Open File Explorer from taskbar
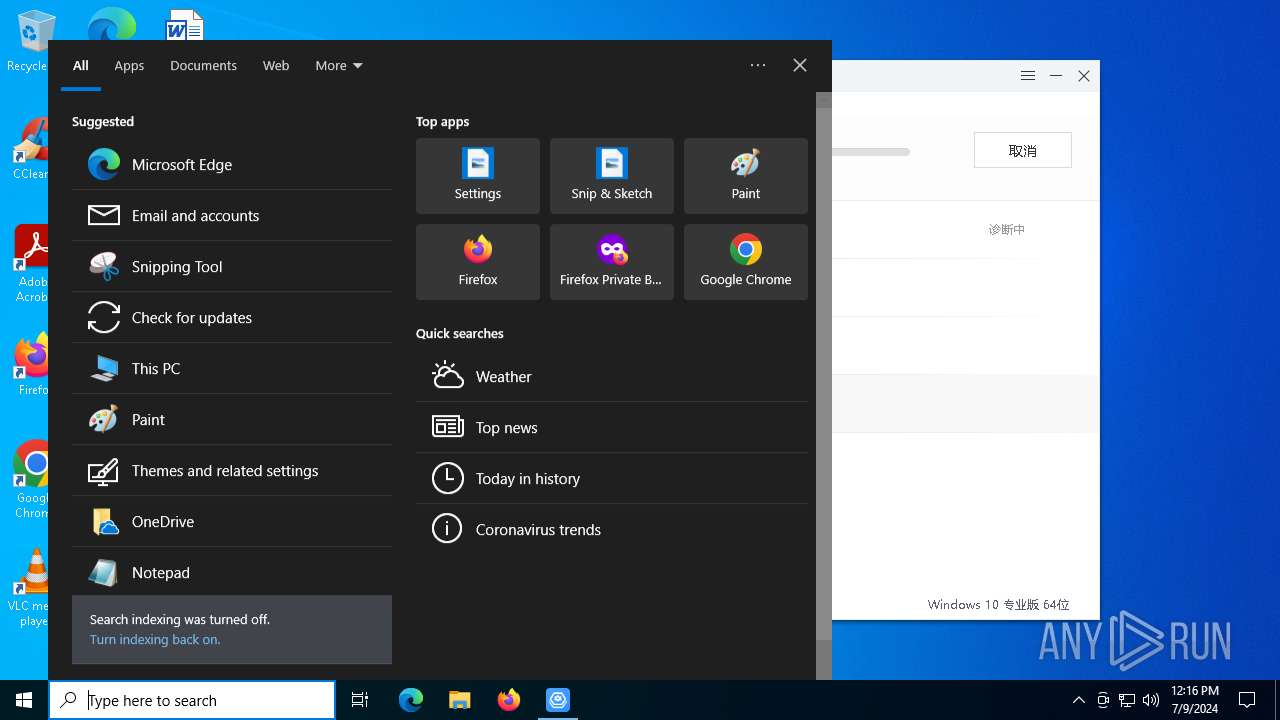1280x720 pixels. coord(460,700)
